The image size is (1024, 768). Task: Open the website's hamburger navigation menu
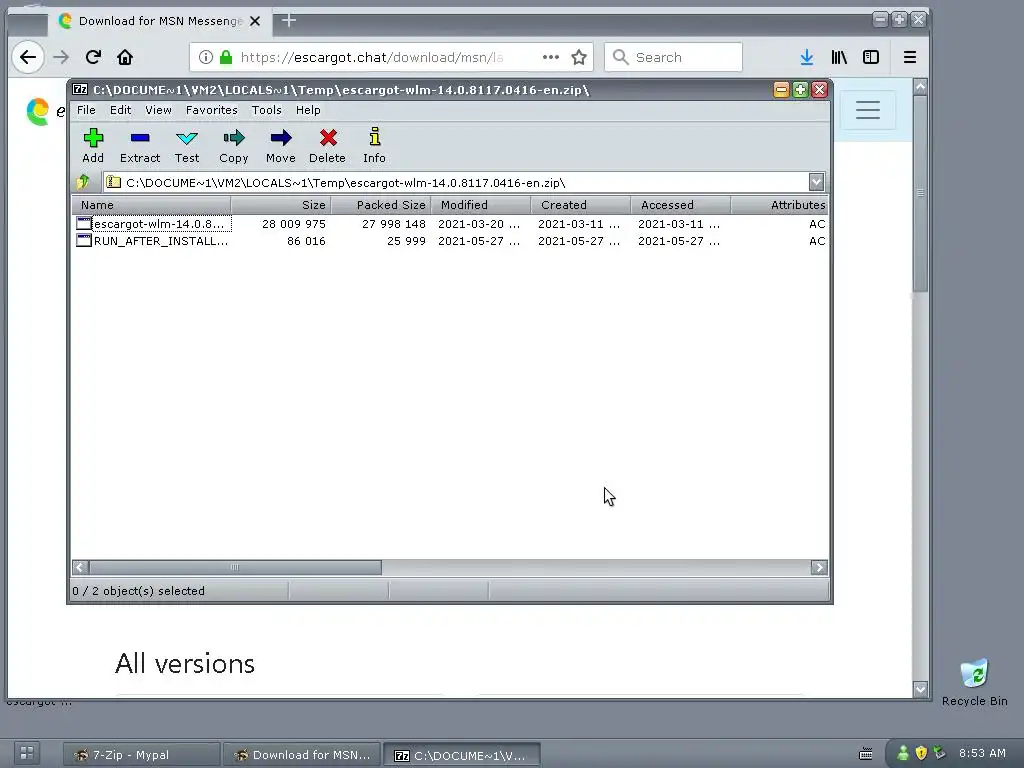(x=868, y=110)
